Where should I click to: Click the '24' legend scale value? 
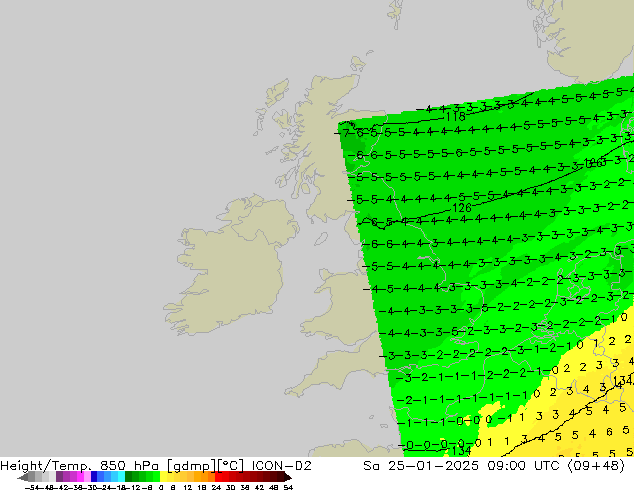tap(216, 487)
